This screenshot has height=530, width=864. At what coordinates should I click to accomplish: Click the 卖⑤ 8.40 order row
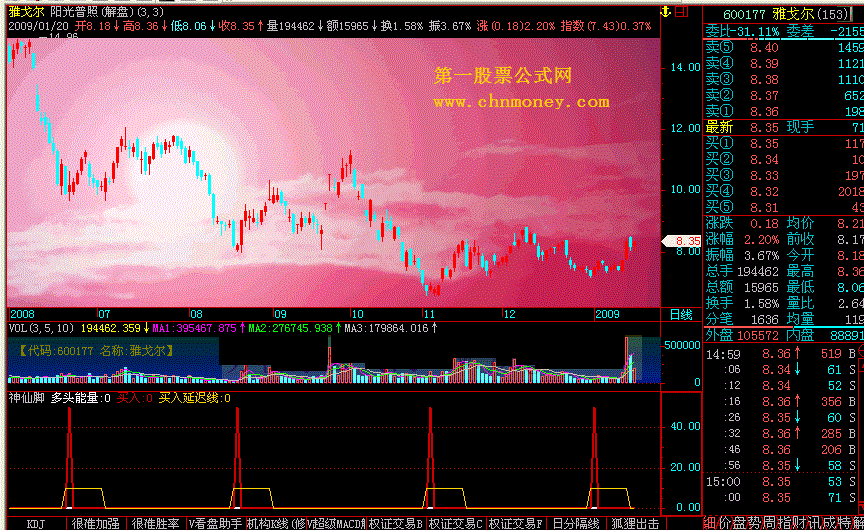click(784, 47)
